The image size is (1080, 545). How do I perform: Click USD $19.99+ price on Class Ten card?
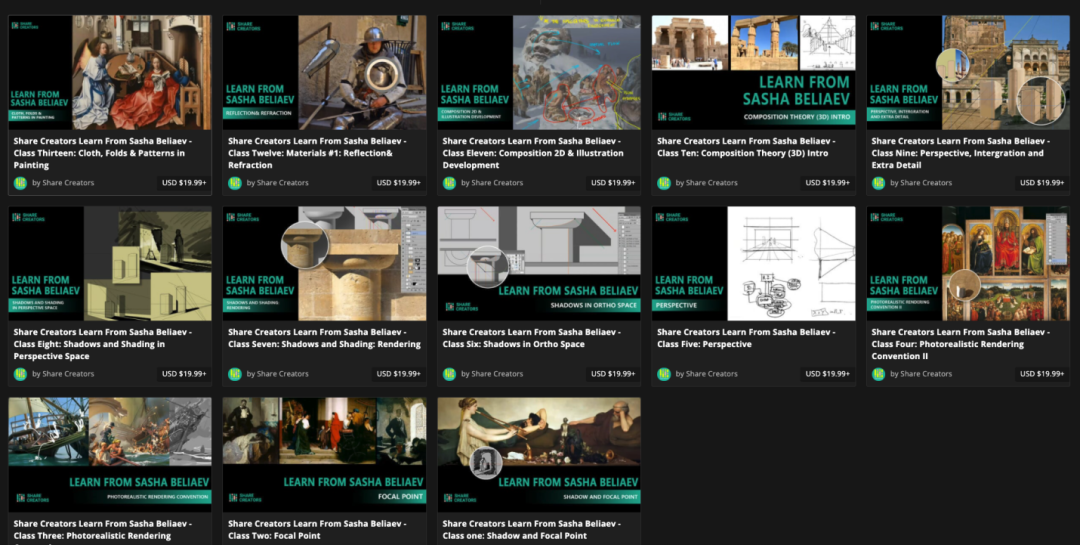828,183
